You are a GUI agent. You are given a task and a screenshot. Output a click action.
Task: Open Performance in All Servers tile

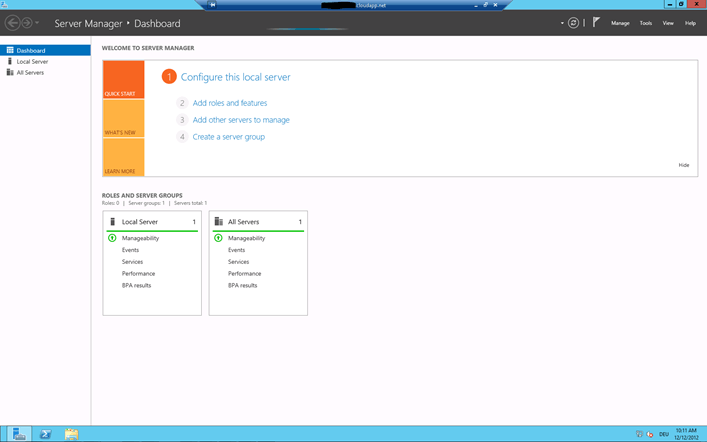point(244,273)
